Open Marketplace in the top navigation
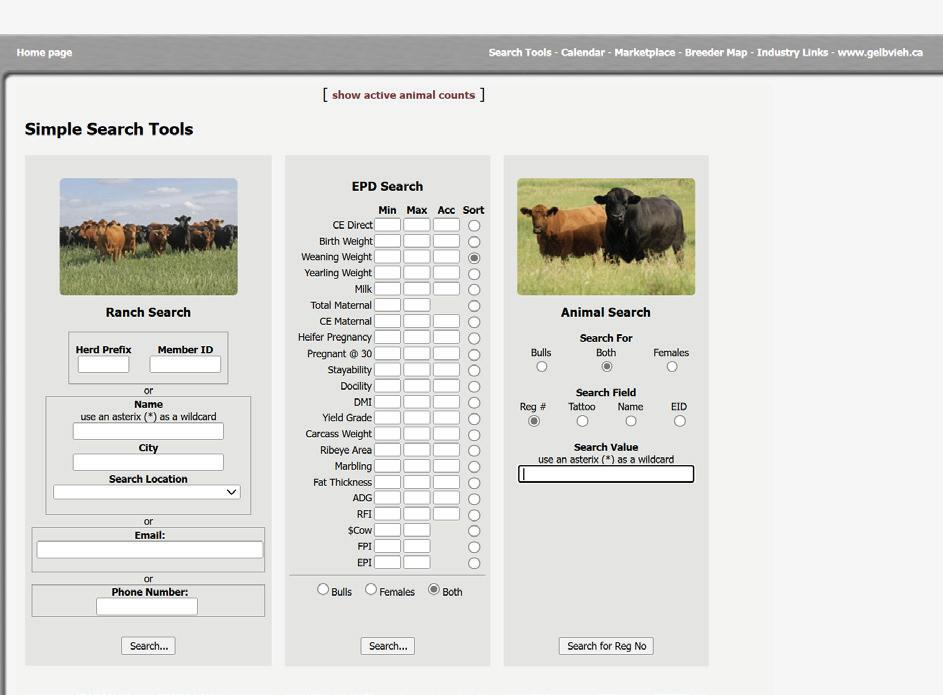 tap(645, 52)
